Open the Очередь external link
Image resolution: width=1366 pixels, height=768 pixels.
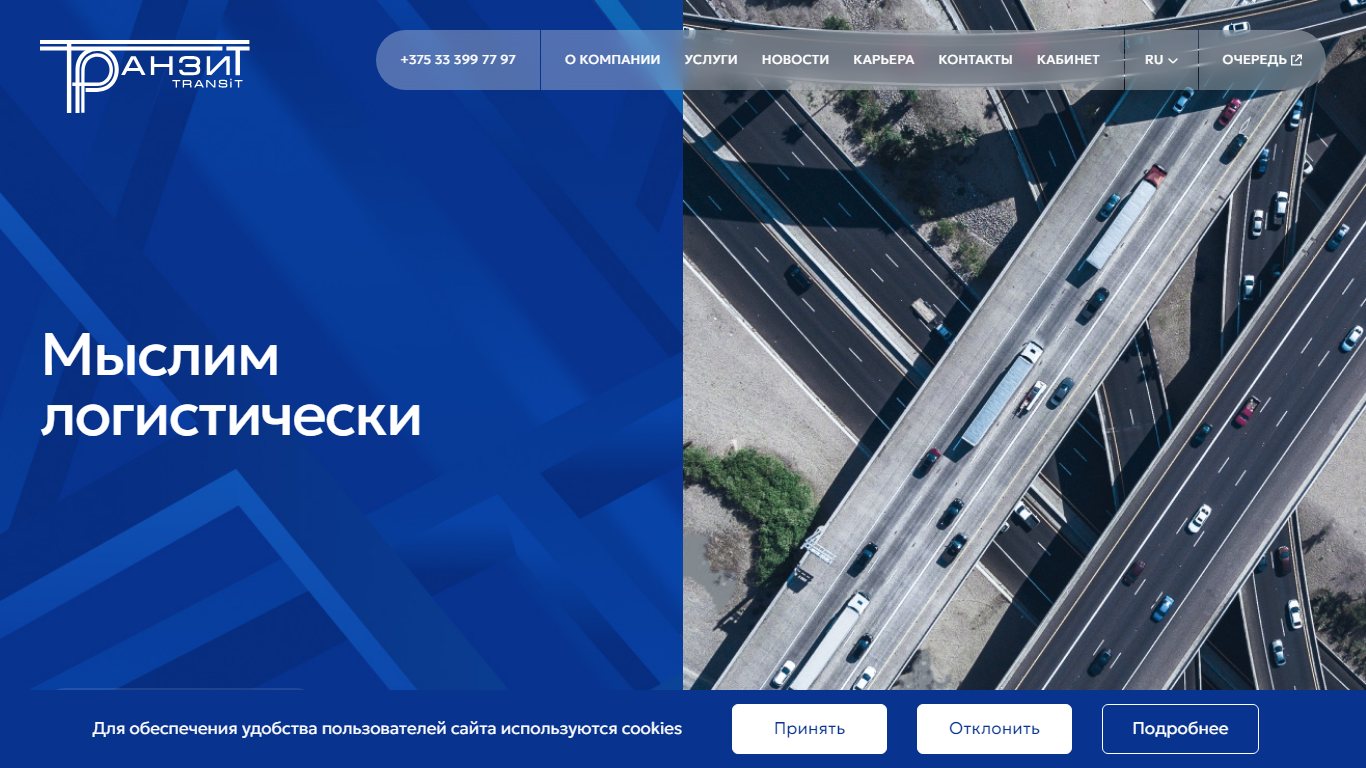coord(1262,60)
